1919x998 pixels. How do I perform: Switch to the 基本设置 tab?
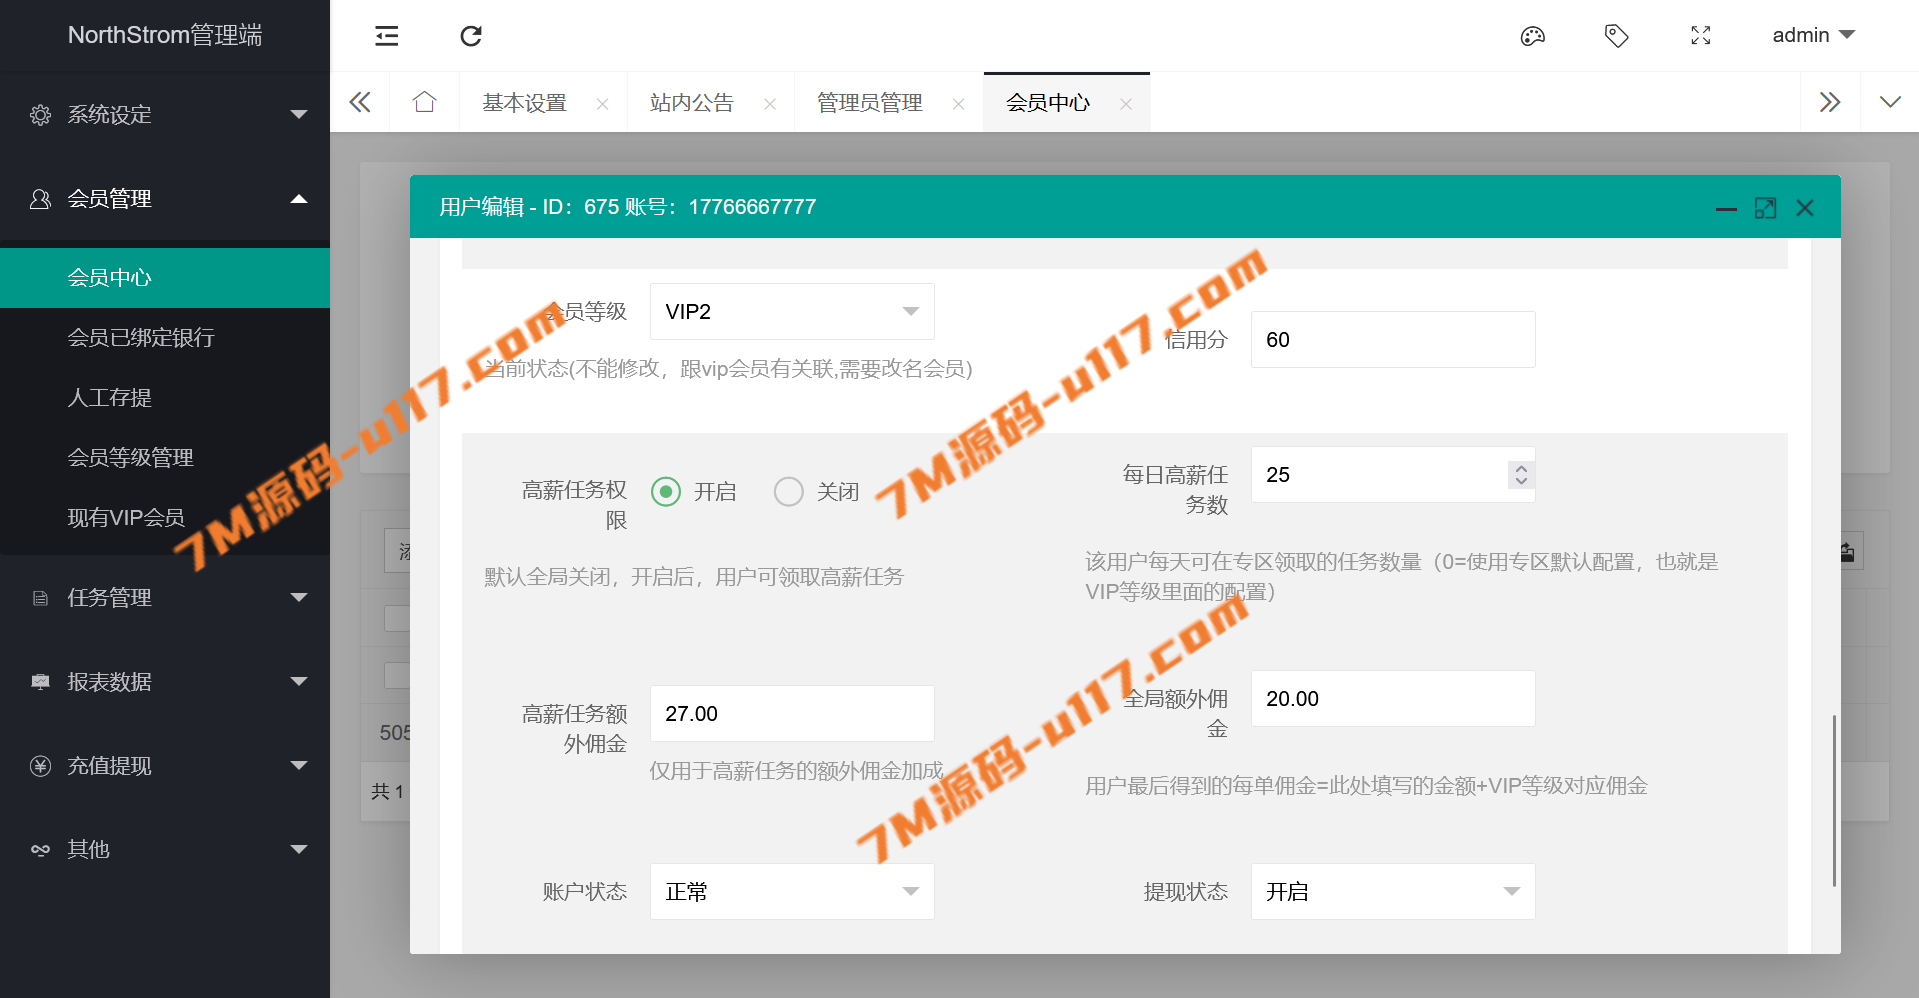click(x=524, y=103)
